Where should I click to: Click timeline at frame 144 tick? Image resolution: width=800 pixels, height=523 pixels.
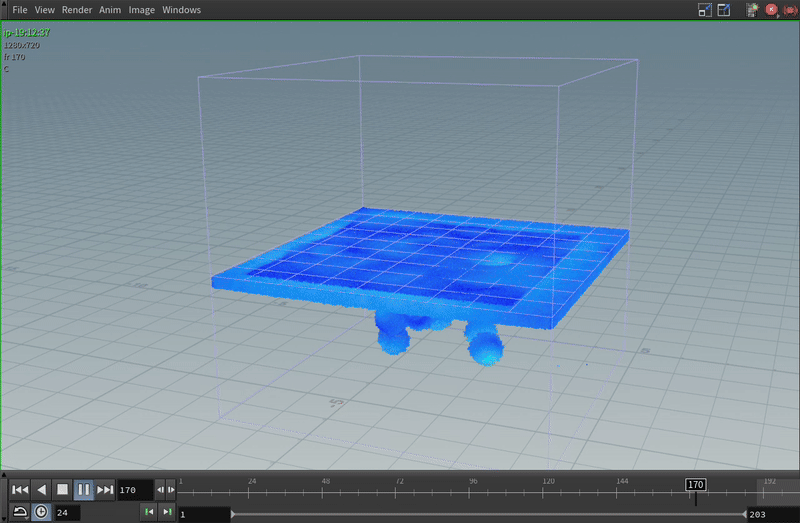click(616, 493)
